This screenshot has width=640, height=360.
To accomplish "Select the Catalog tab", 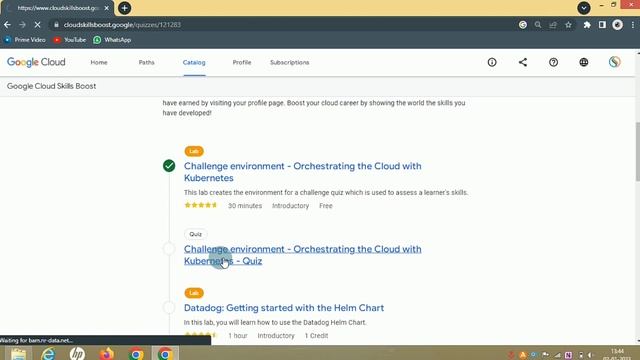I will coord(194,62).
